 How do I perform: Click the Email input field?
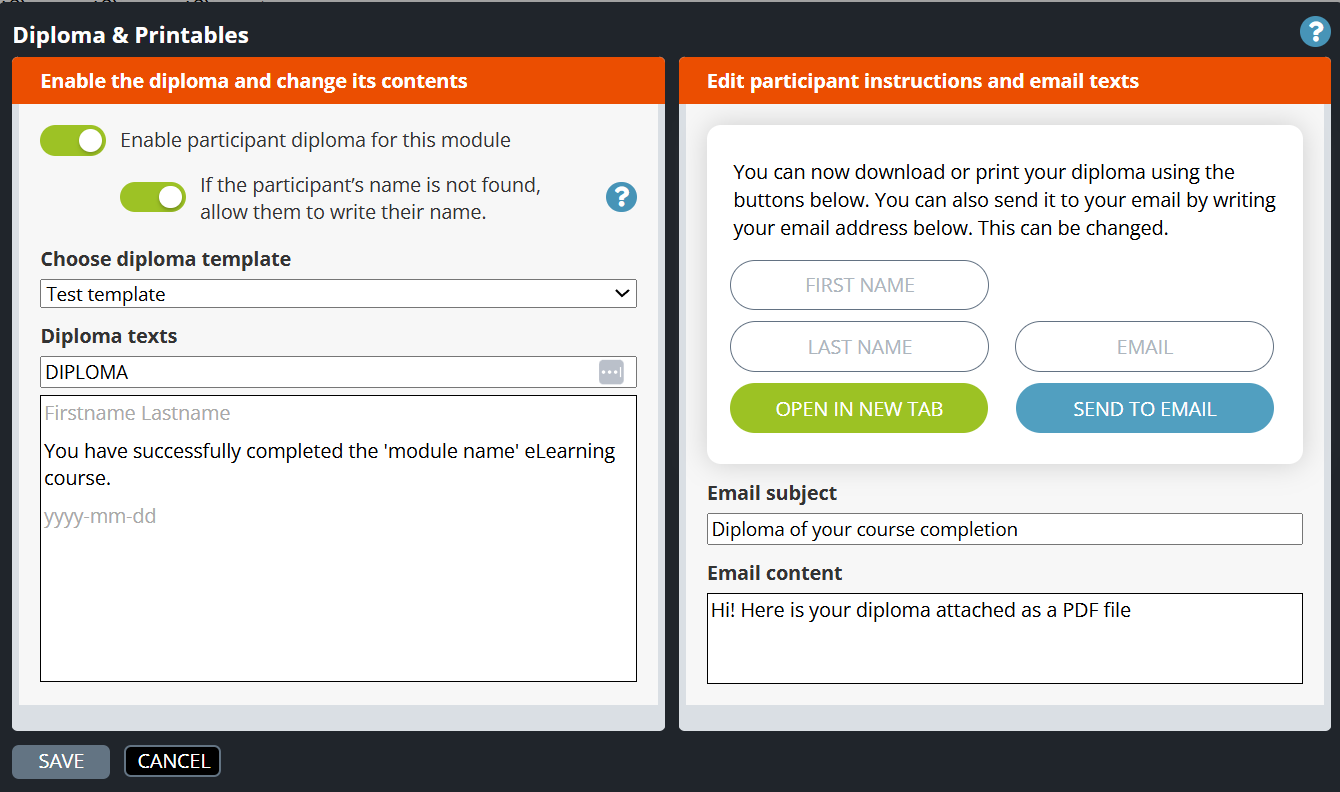1144,347
